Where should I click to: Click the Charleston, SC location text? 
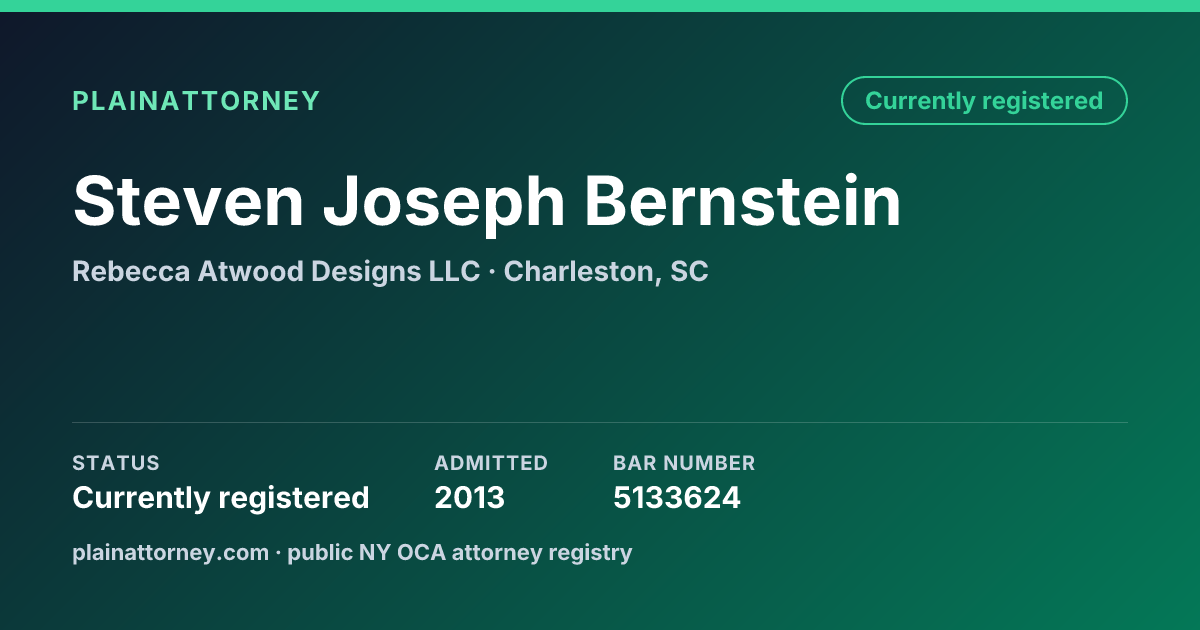[x=606, y=271]
